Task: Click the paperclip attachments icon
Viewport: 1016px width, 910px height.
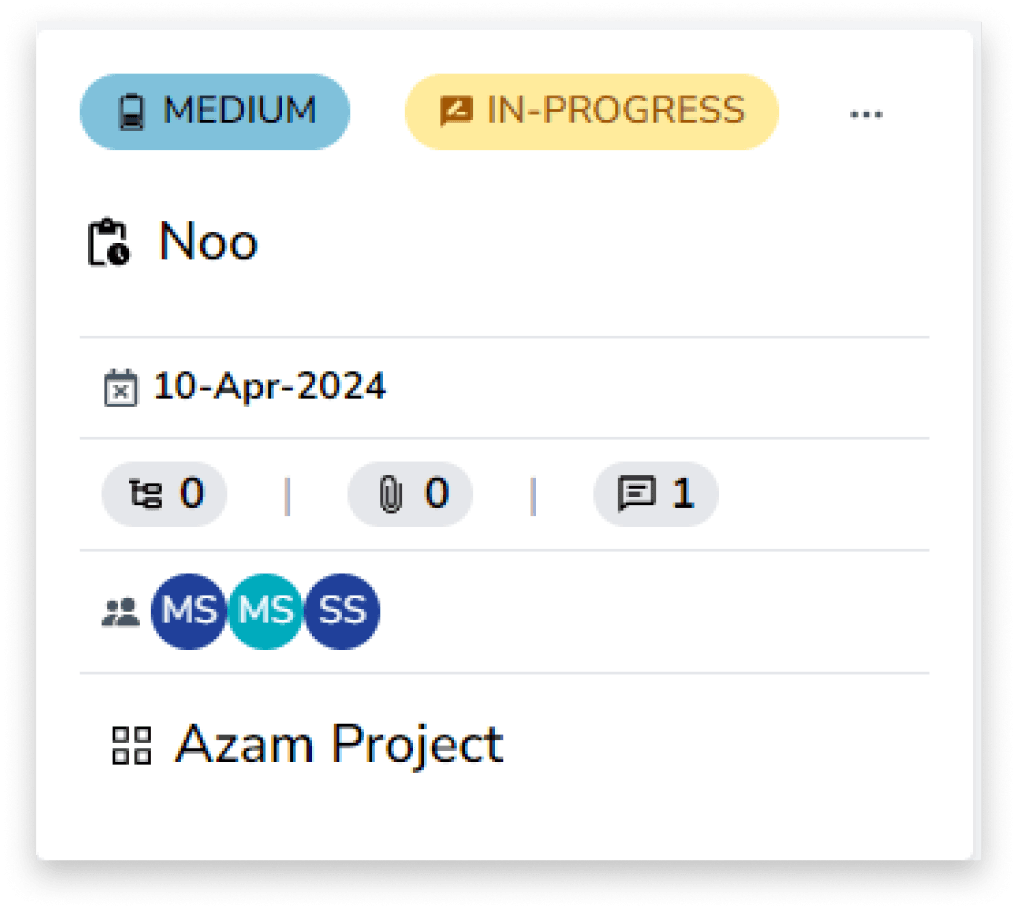Action: 390,494
